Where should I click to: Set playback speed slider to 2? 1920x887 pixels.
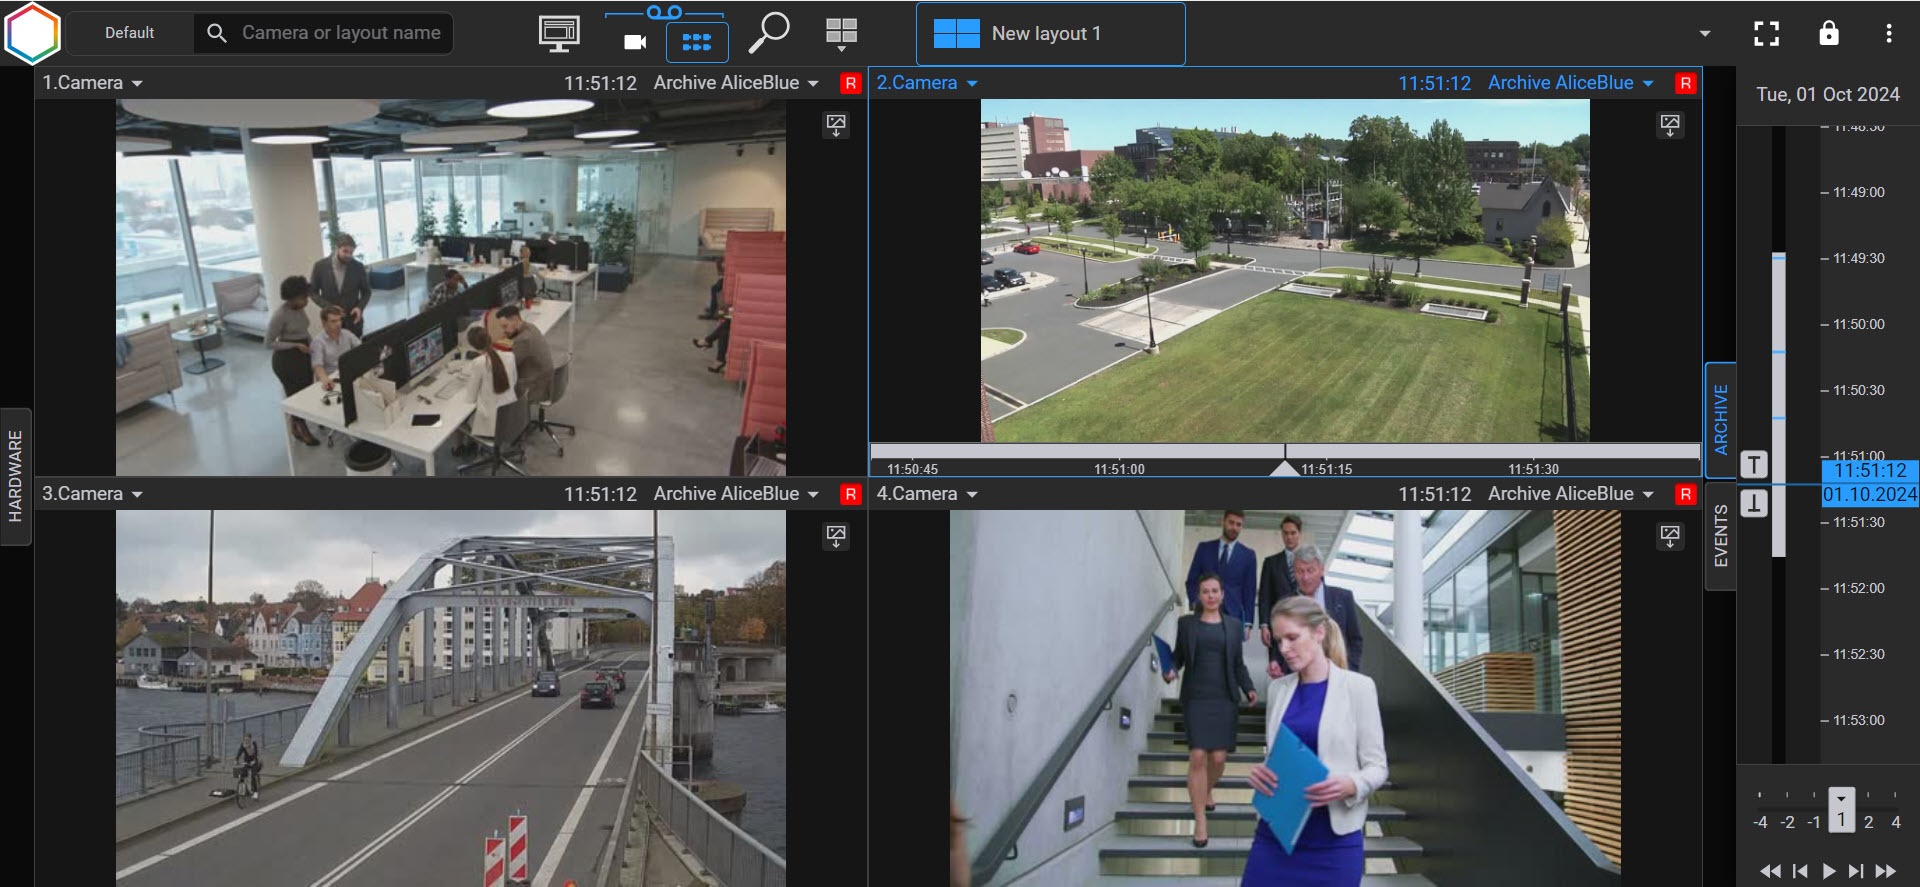point(1868,821)
